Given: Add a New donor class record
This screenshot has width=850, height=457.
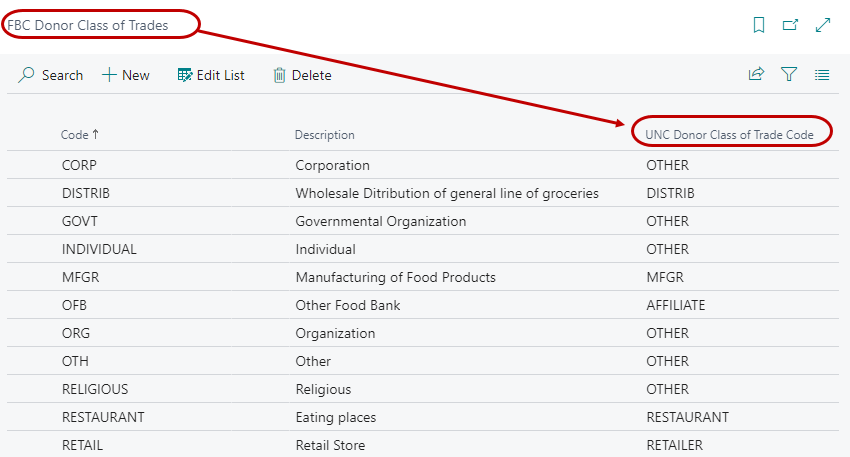Looking at the screenshot, I should click(126, 75).
